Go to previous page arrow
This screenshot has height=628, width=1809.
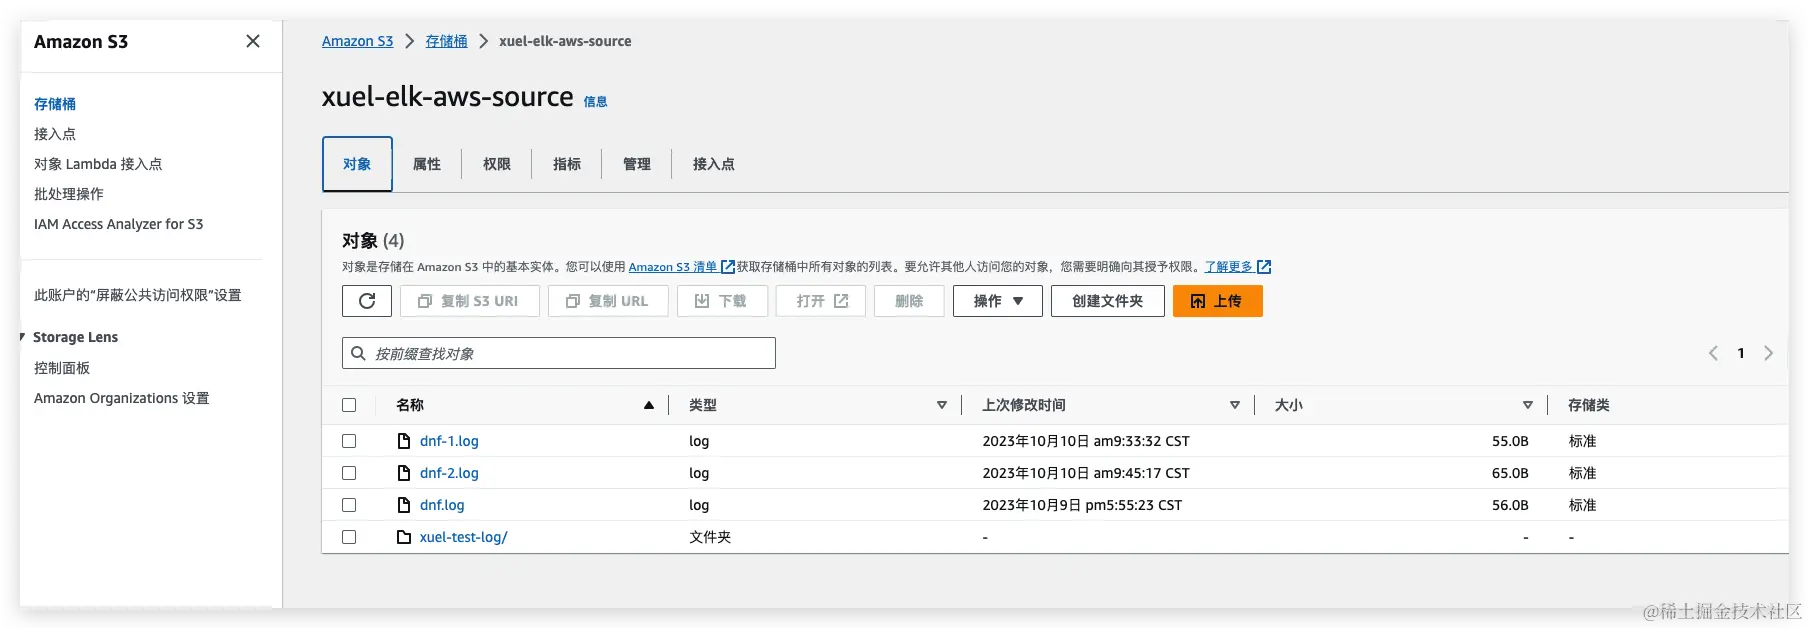[1713, 353]
